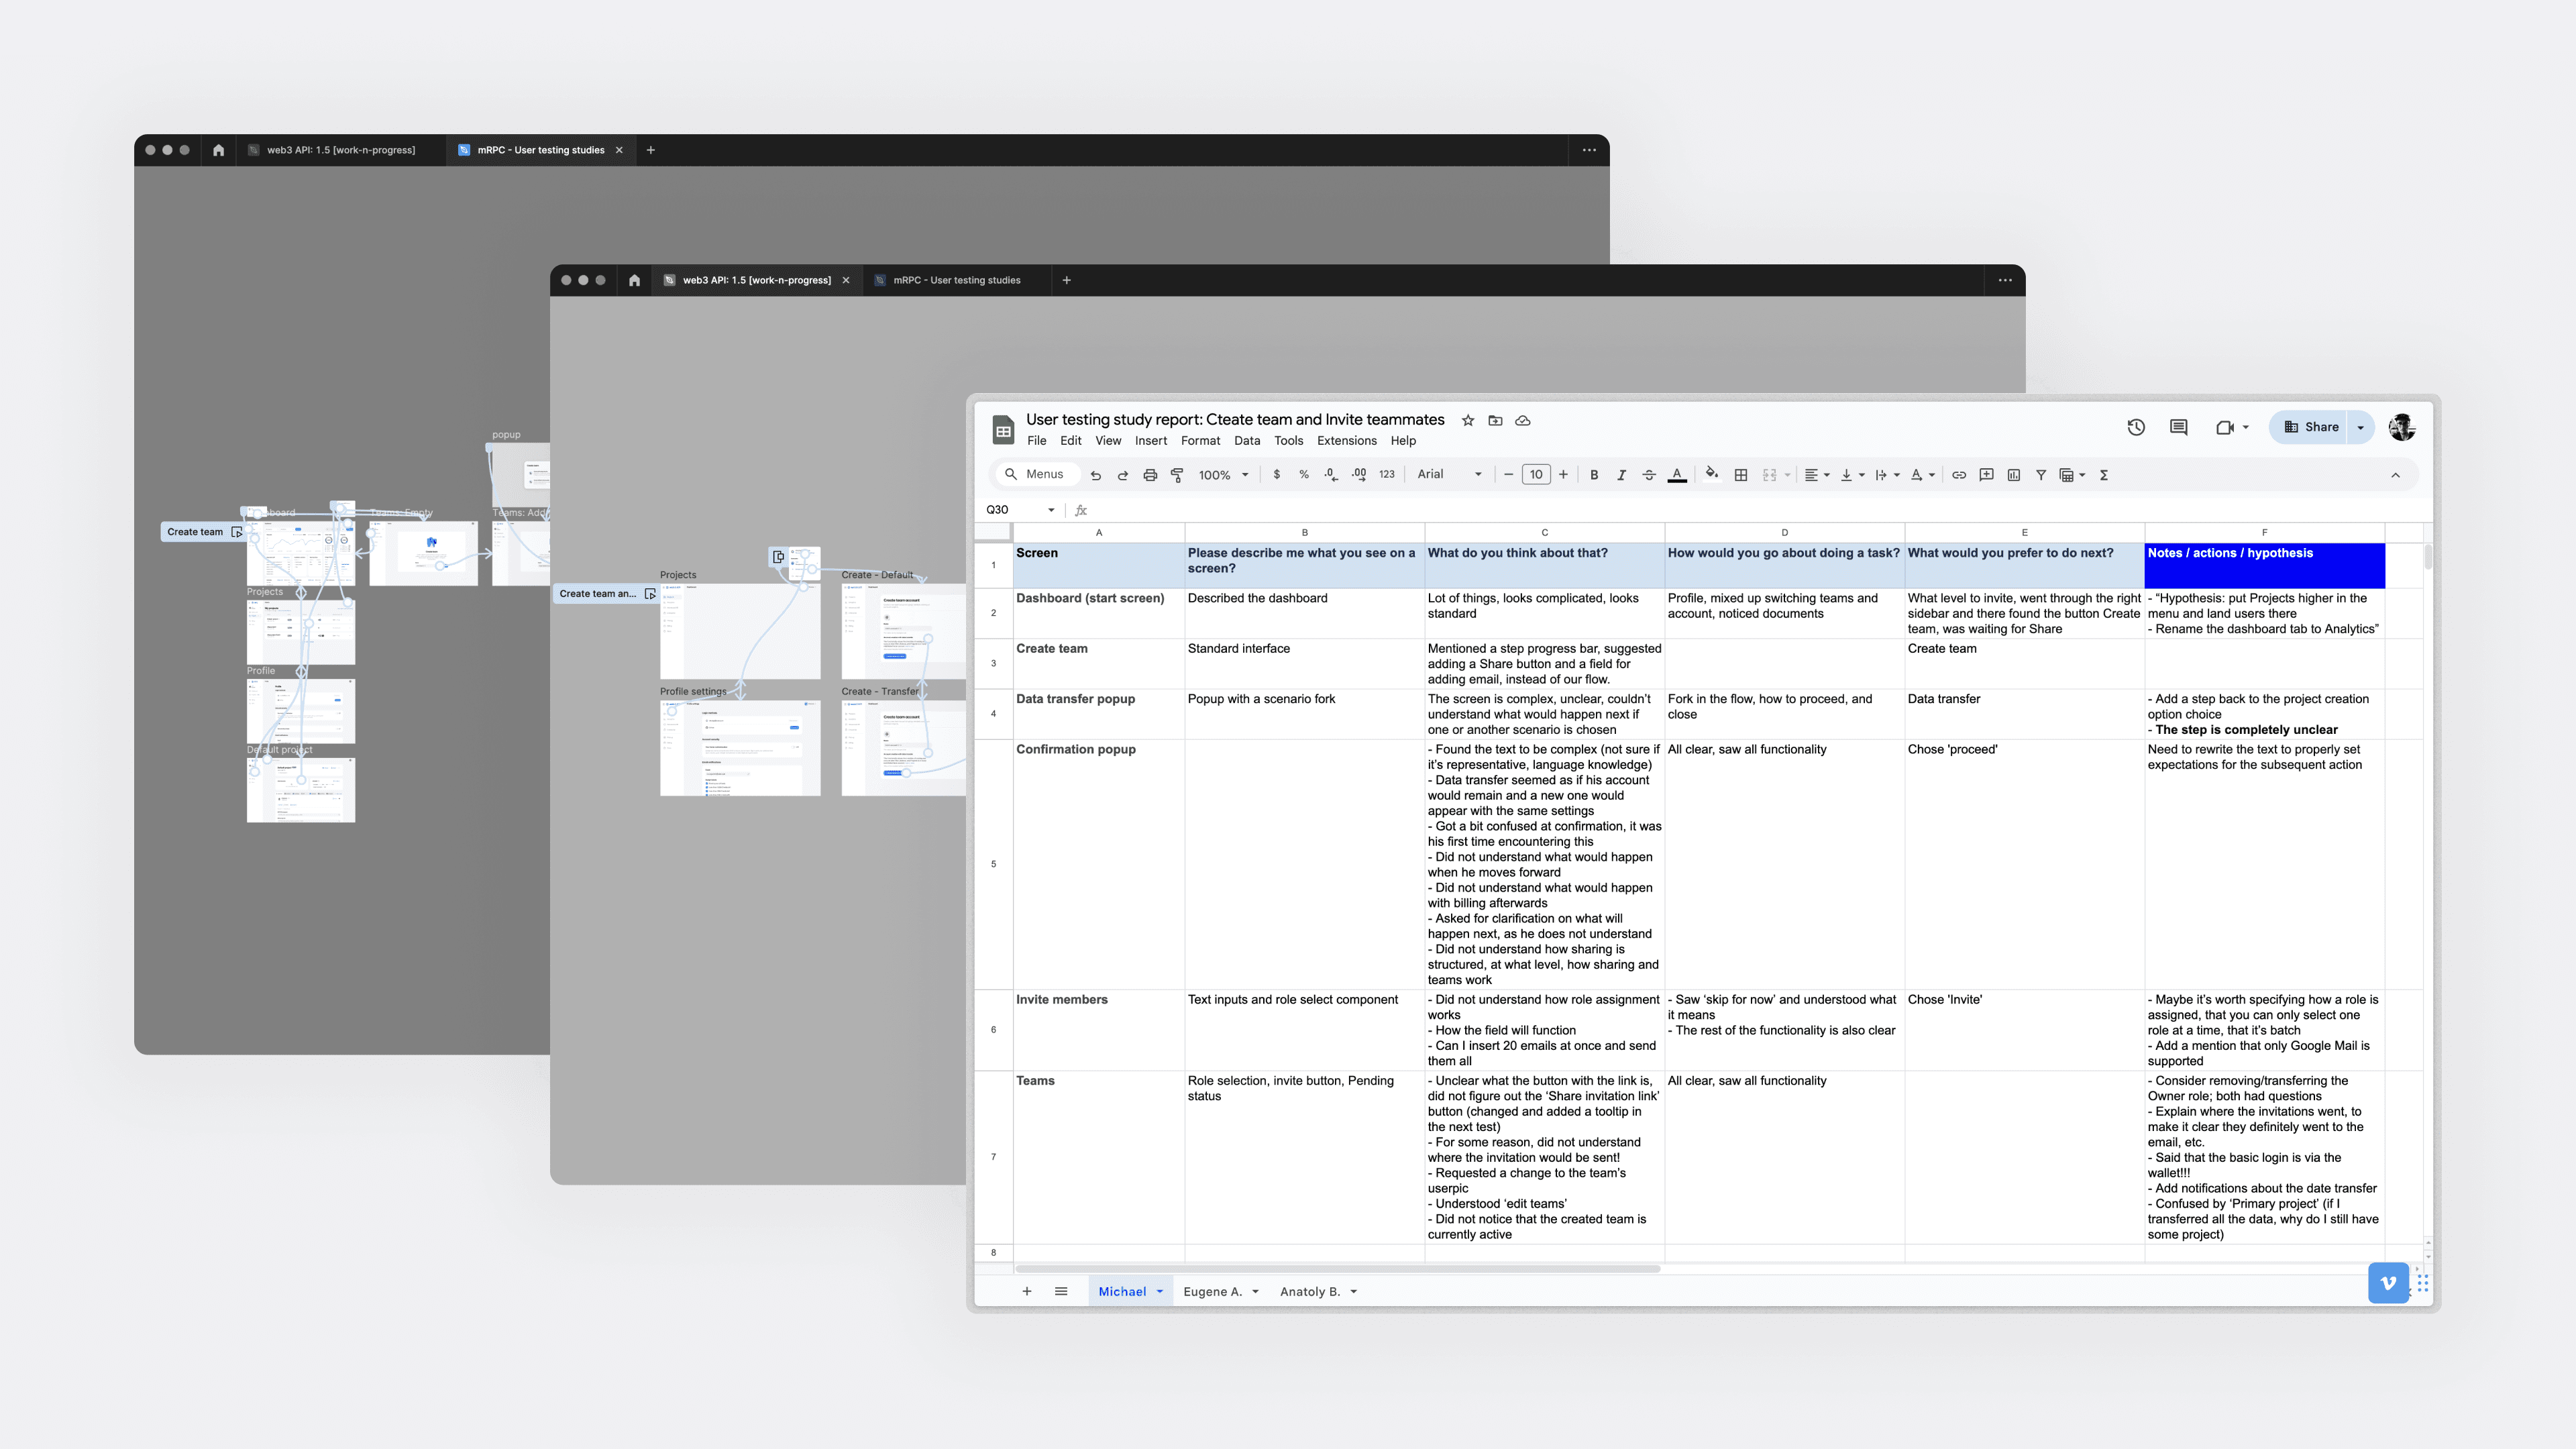Toggle strikethrough formatting
The height and width of the screenshot is (1449, 2576).
(x=1649, y=475)
